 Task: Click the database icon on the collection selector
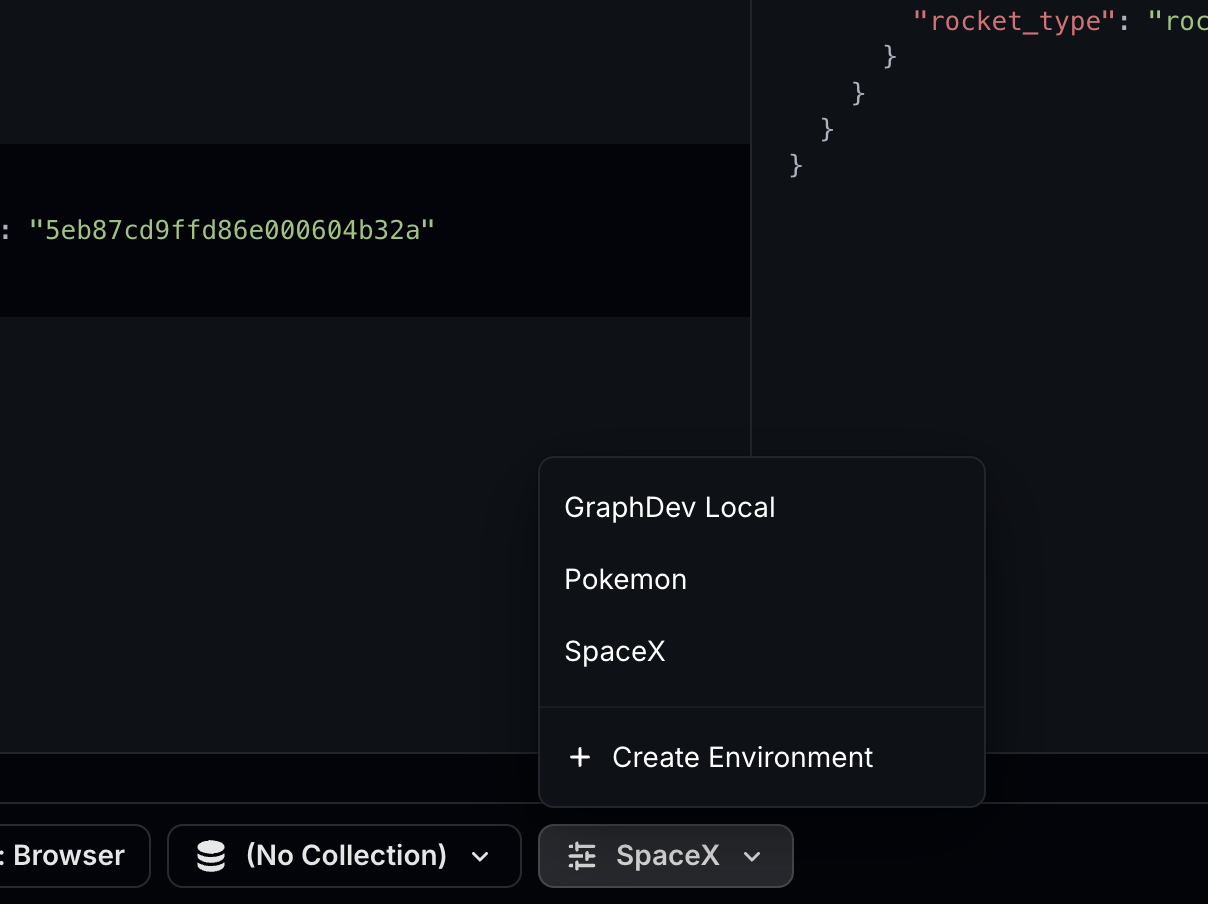pyautogui.click(x=210, y=855)
